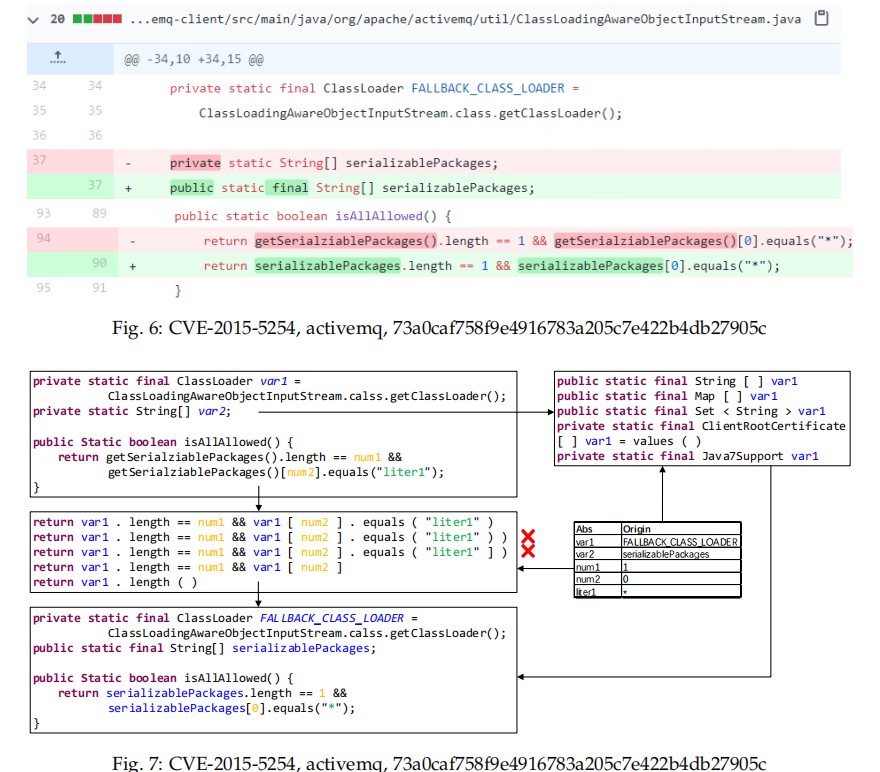Collapse the ClassLoadingAwareObjectInputStream.java file diff chevron
880x772 pixels.
point(33,20)
